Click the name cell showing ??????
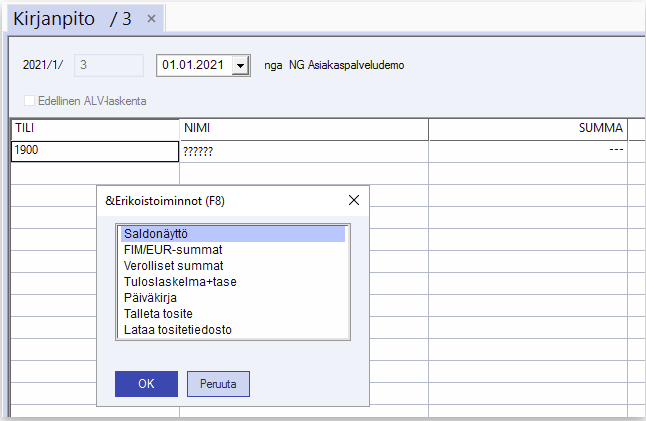The height and width of the screenshot is (421, 646). (x=303, y=151)
